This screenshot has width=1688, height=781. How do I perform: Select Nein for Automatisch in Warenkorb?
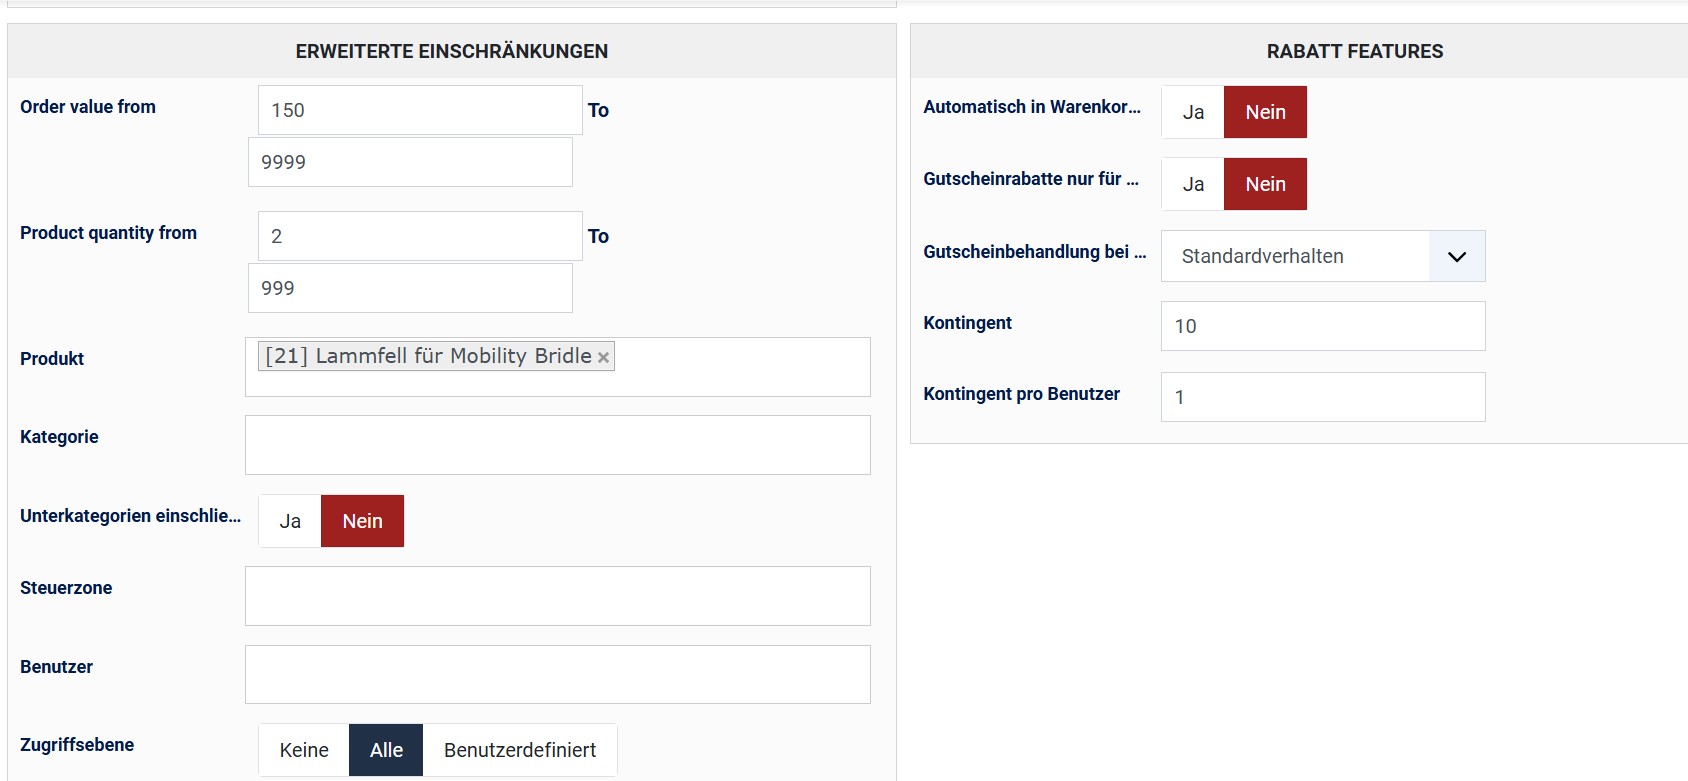1265,112
